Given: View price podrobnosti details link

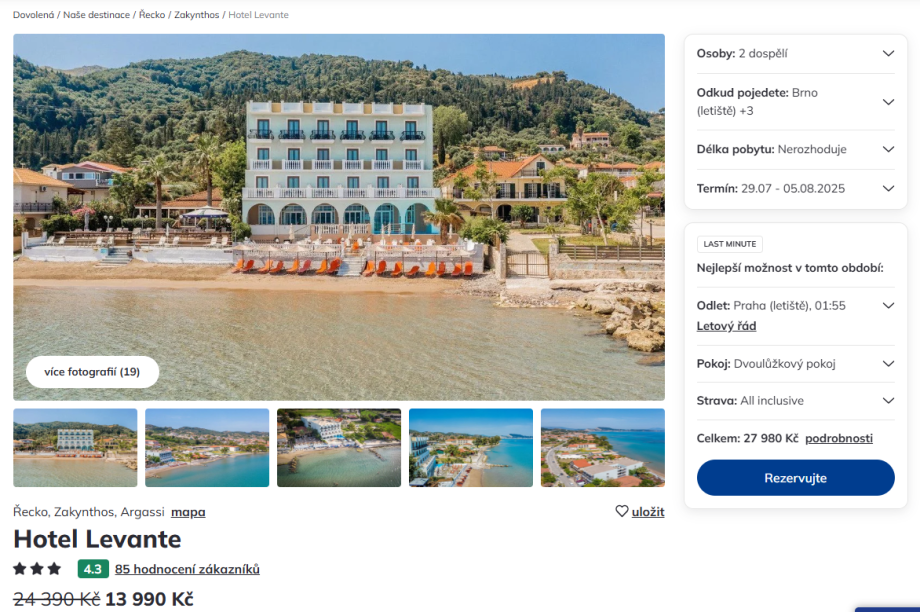Looking at the screenshot, I should (839, 438).
